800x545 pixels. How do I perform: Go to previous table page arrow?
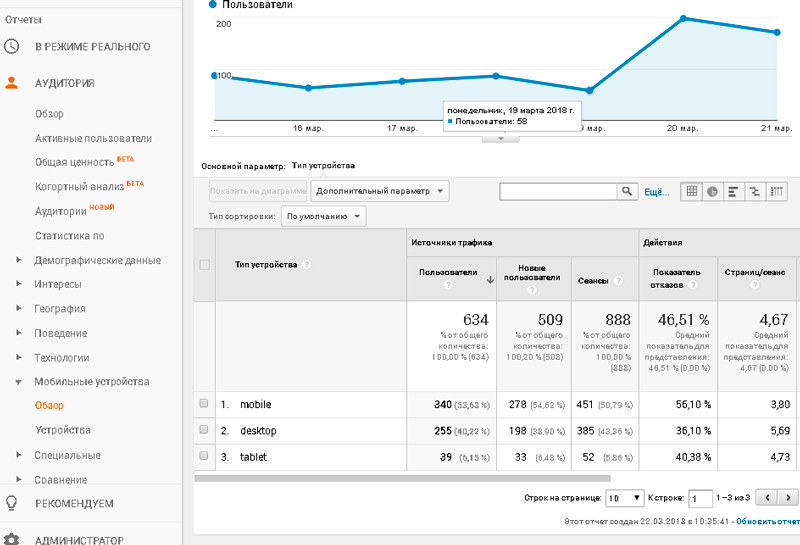tap(766, 497)
